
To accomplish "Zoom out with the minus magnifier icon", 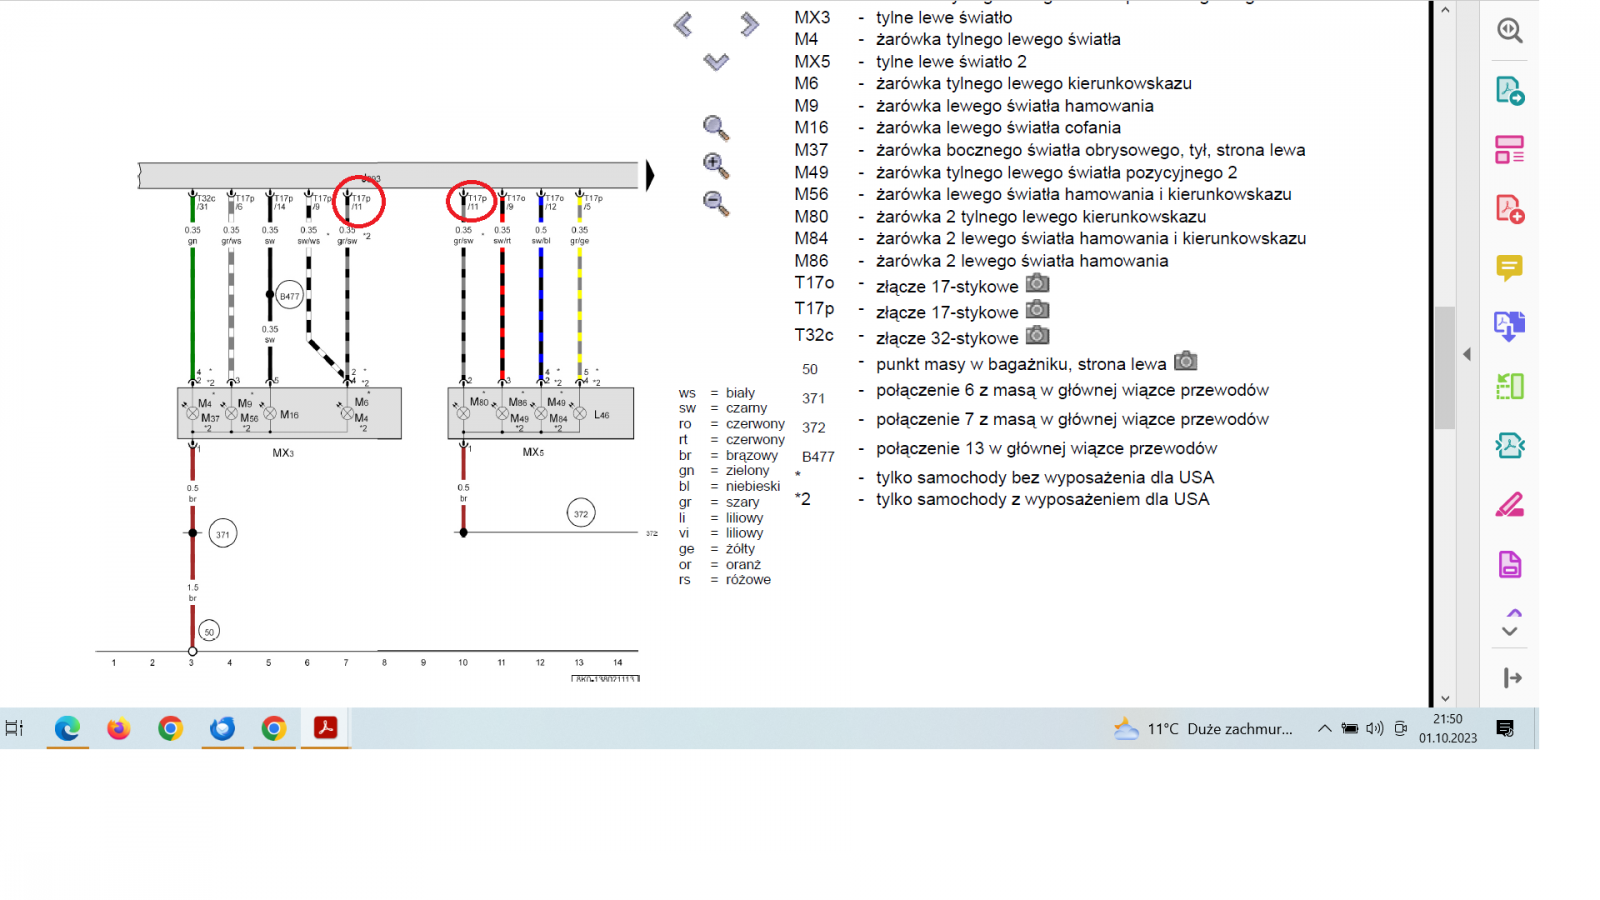I will [716, 203].
